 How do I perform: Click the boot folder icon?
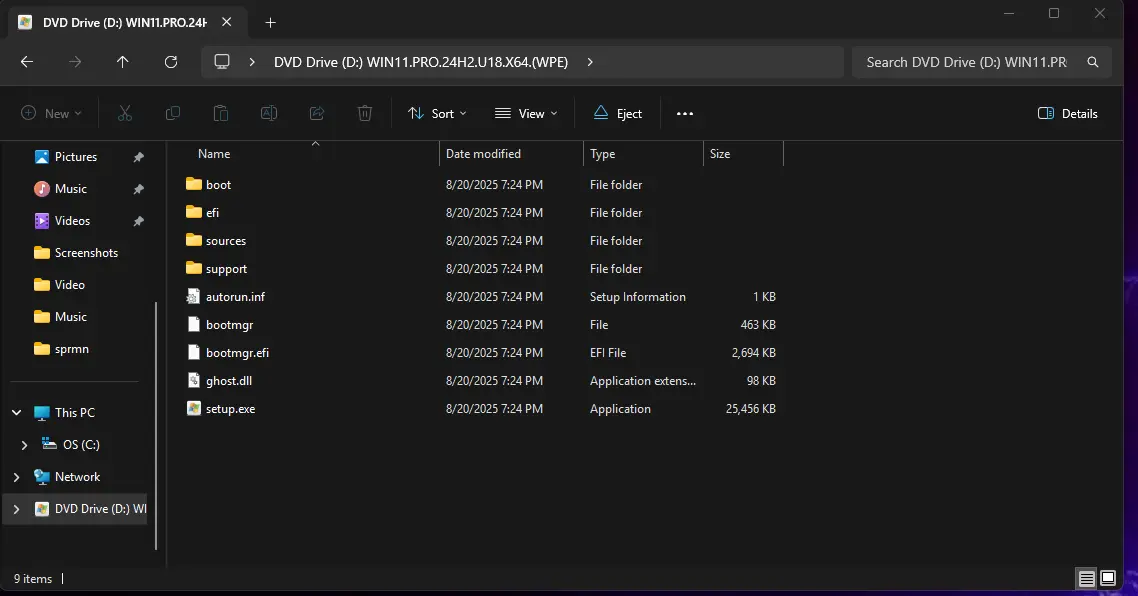[x=193, y=184]
